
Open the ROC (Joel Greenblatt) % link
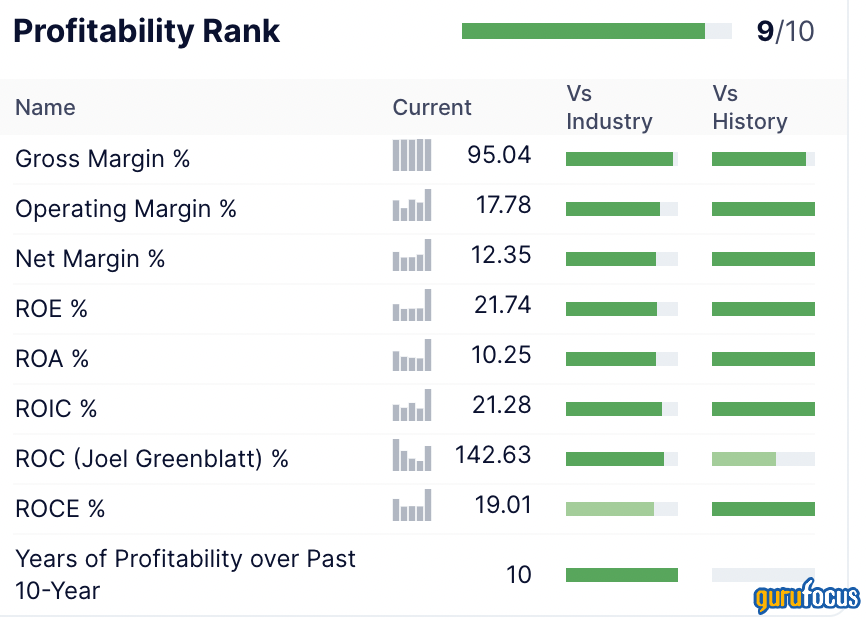click(x=152, y=459)
